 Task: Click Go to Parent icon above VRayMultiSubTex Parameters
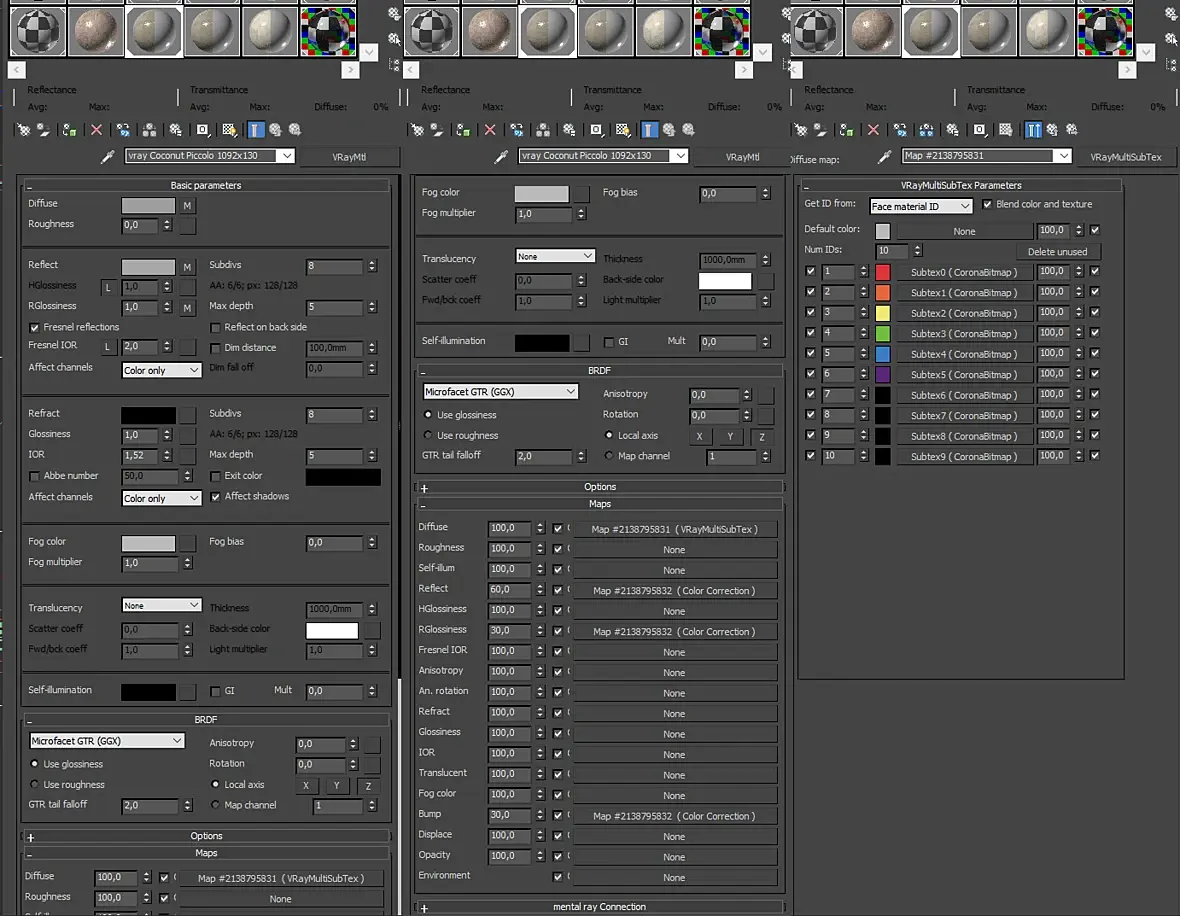pyautogui.click(x=1054, y=129)
